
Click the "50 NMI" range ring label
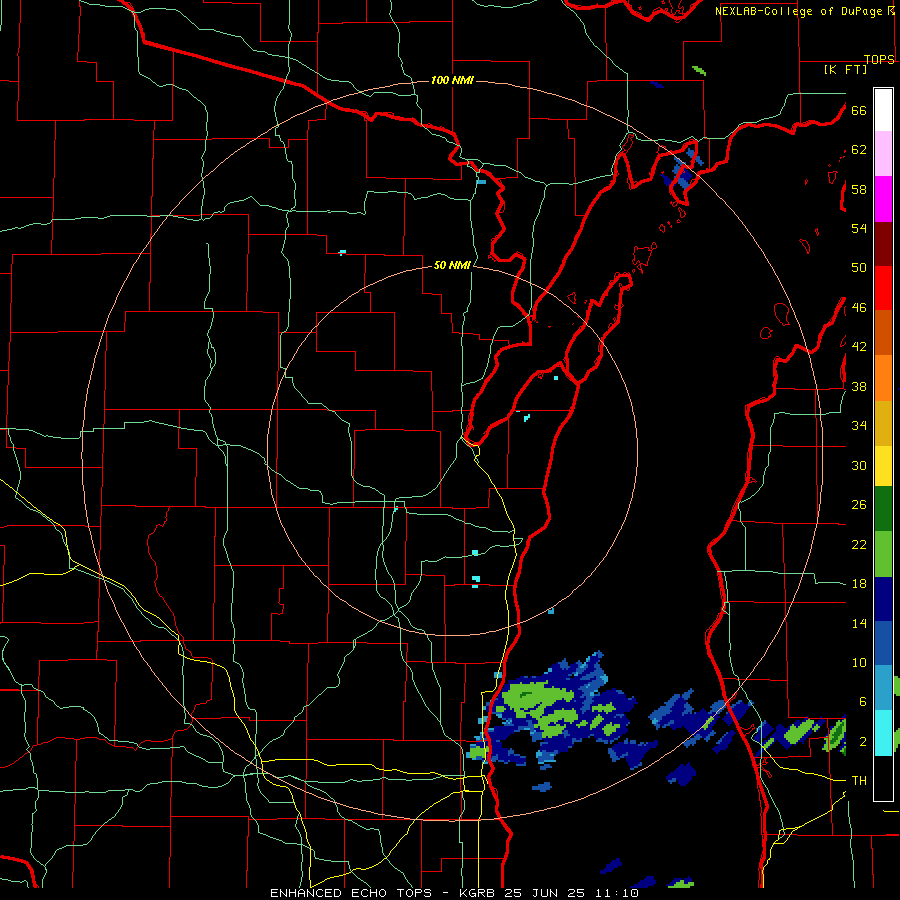coord(452,265)
